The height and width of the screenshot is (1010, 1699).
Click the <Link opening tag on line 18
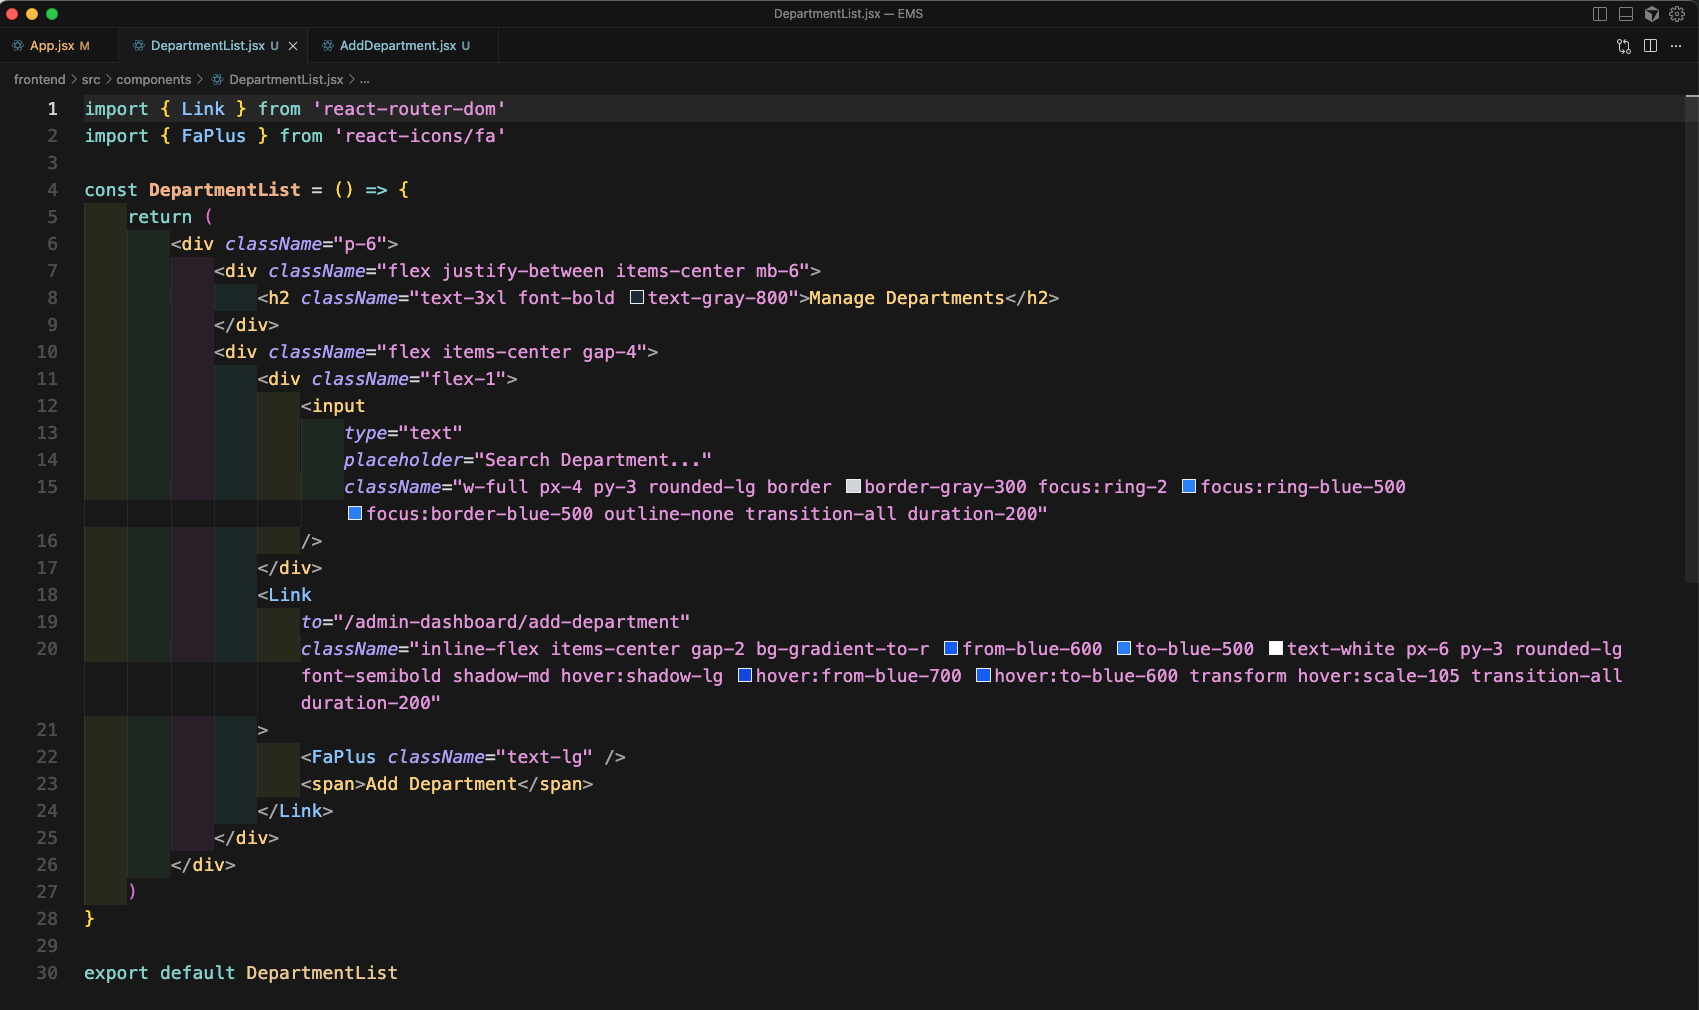(x=285, y=595)
